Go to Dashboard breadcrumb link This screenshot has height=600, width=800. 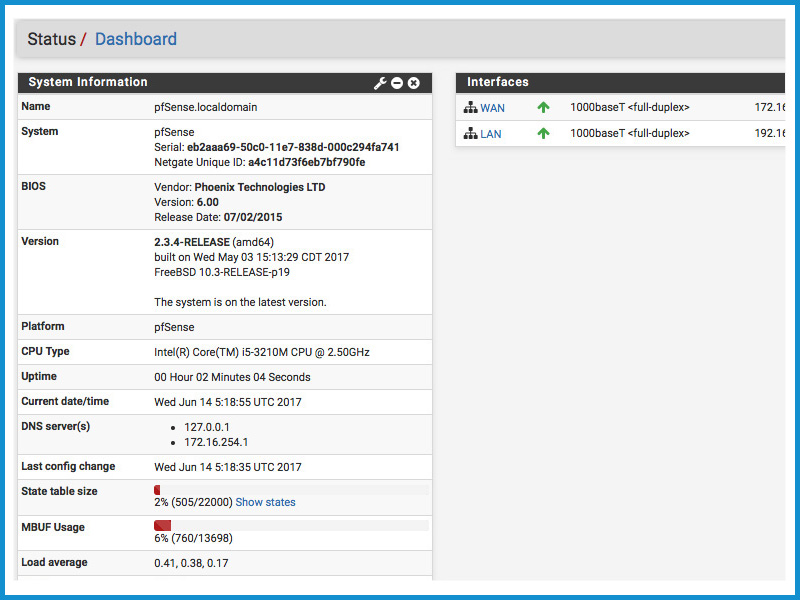136,39
